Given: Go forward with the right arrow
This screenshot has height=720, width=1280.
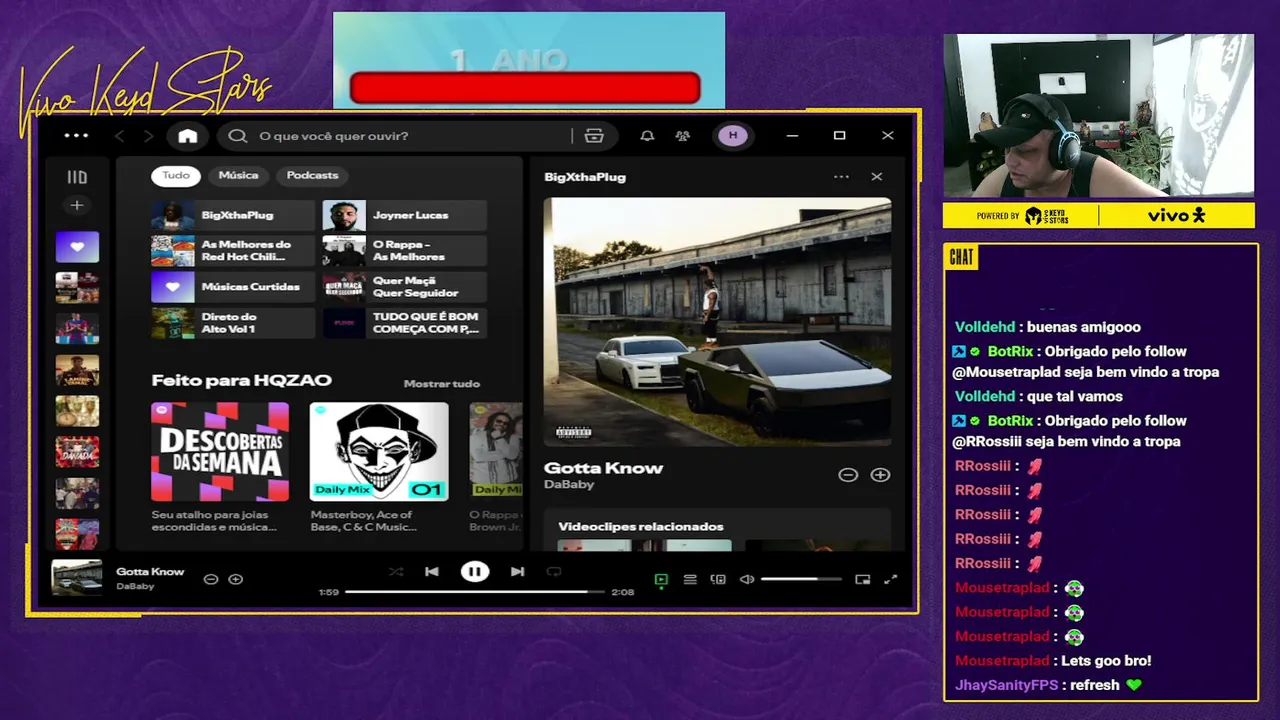Looking at the screenshot, I should pos(149,136).
